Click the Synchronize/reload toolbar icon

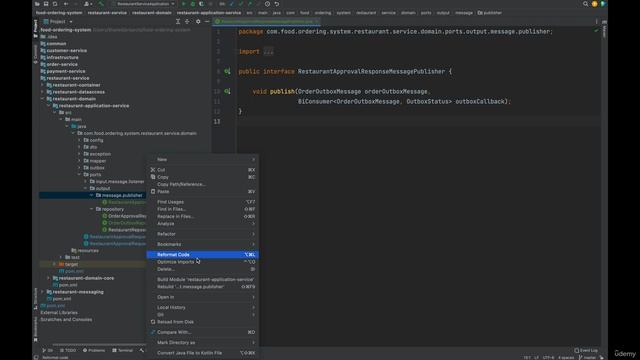[55, 4]
